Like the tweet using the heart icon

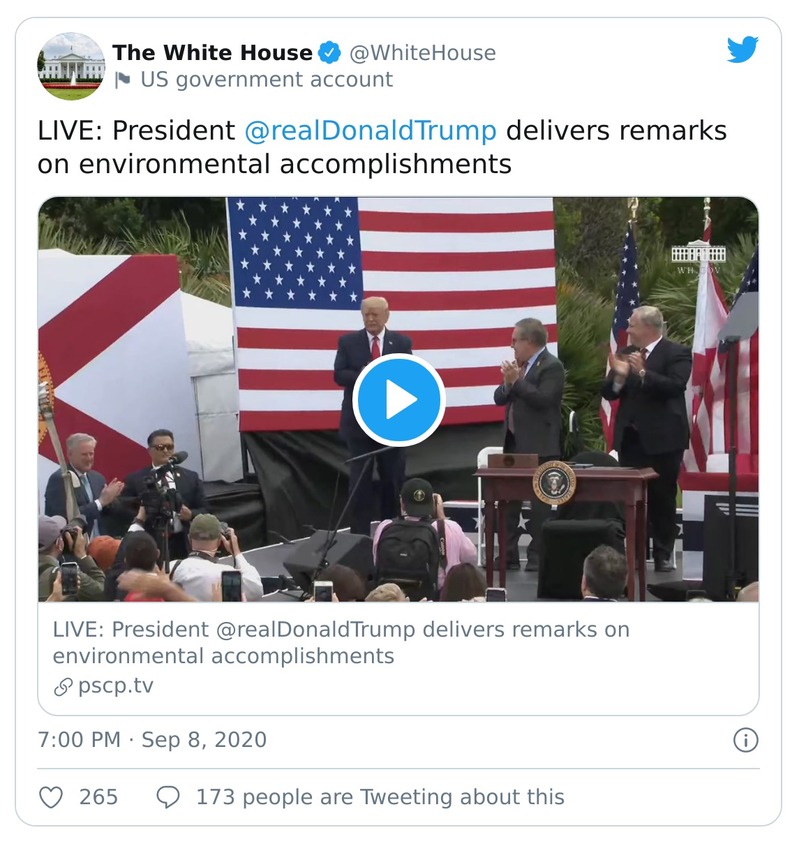51,796
